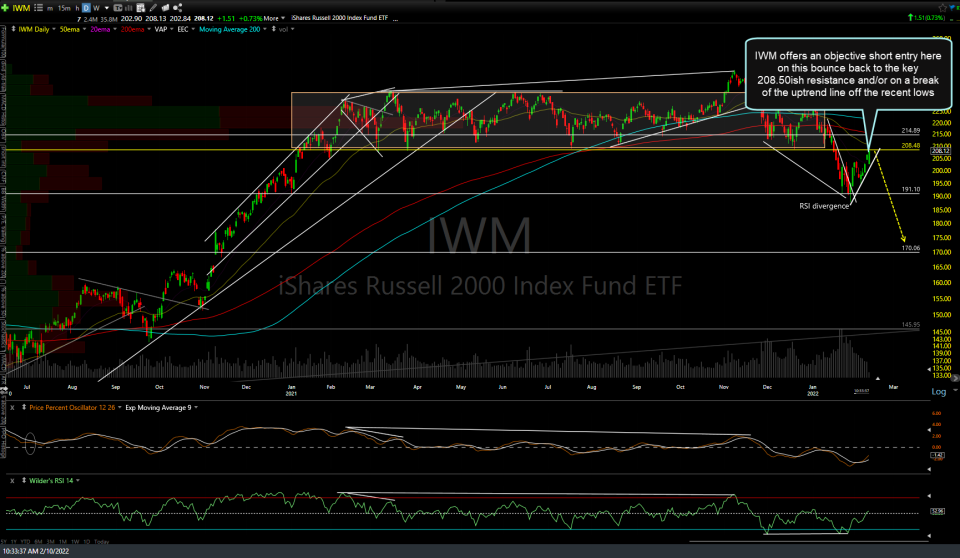Viewport: 960px width, 558px height.
Task: Click the 145.95 price level label
Action: click(x=910, y=325)
